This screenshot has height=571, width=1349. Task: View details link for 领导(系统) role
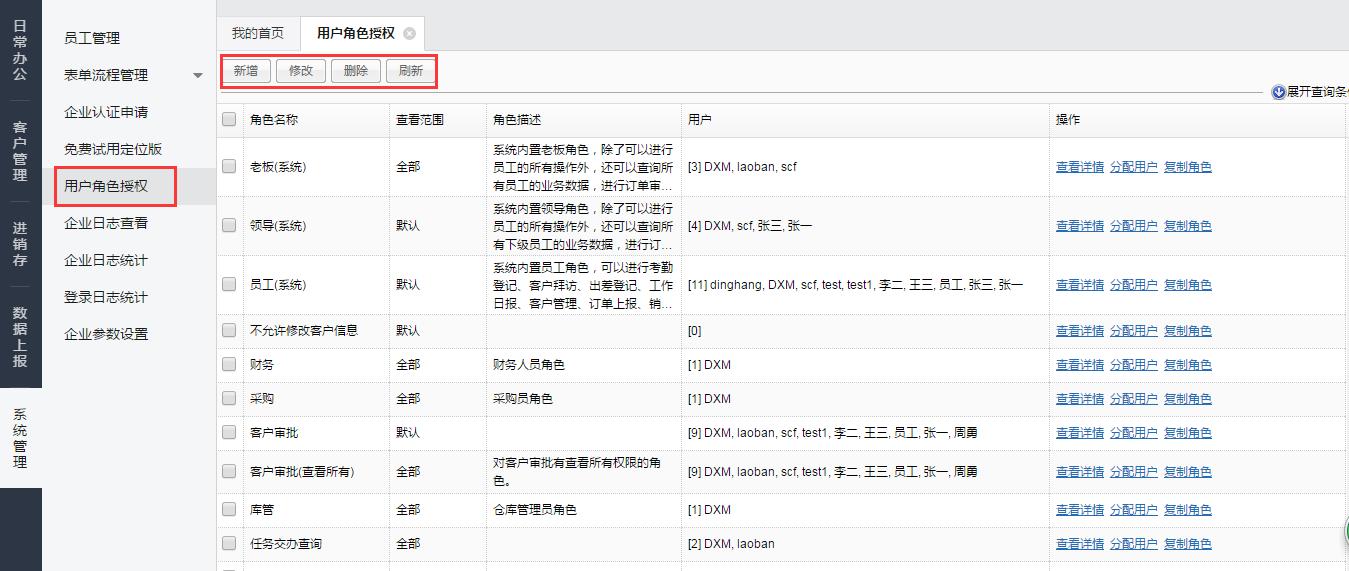(x=1079, y=226)
